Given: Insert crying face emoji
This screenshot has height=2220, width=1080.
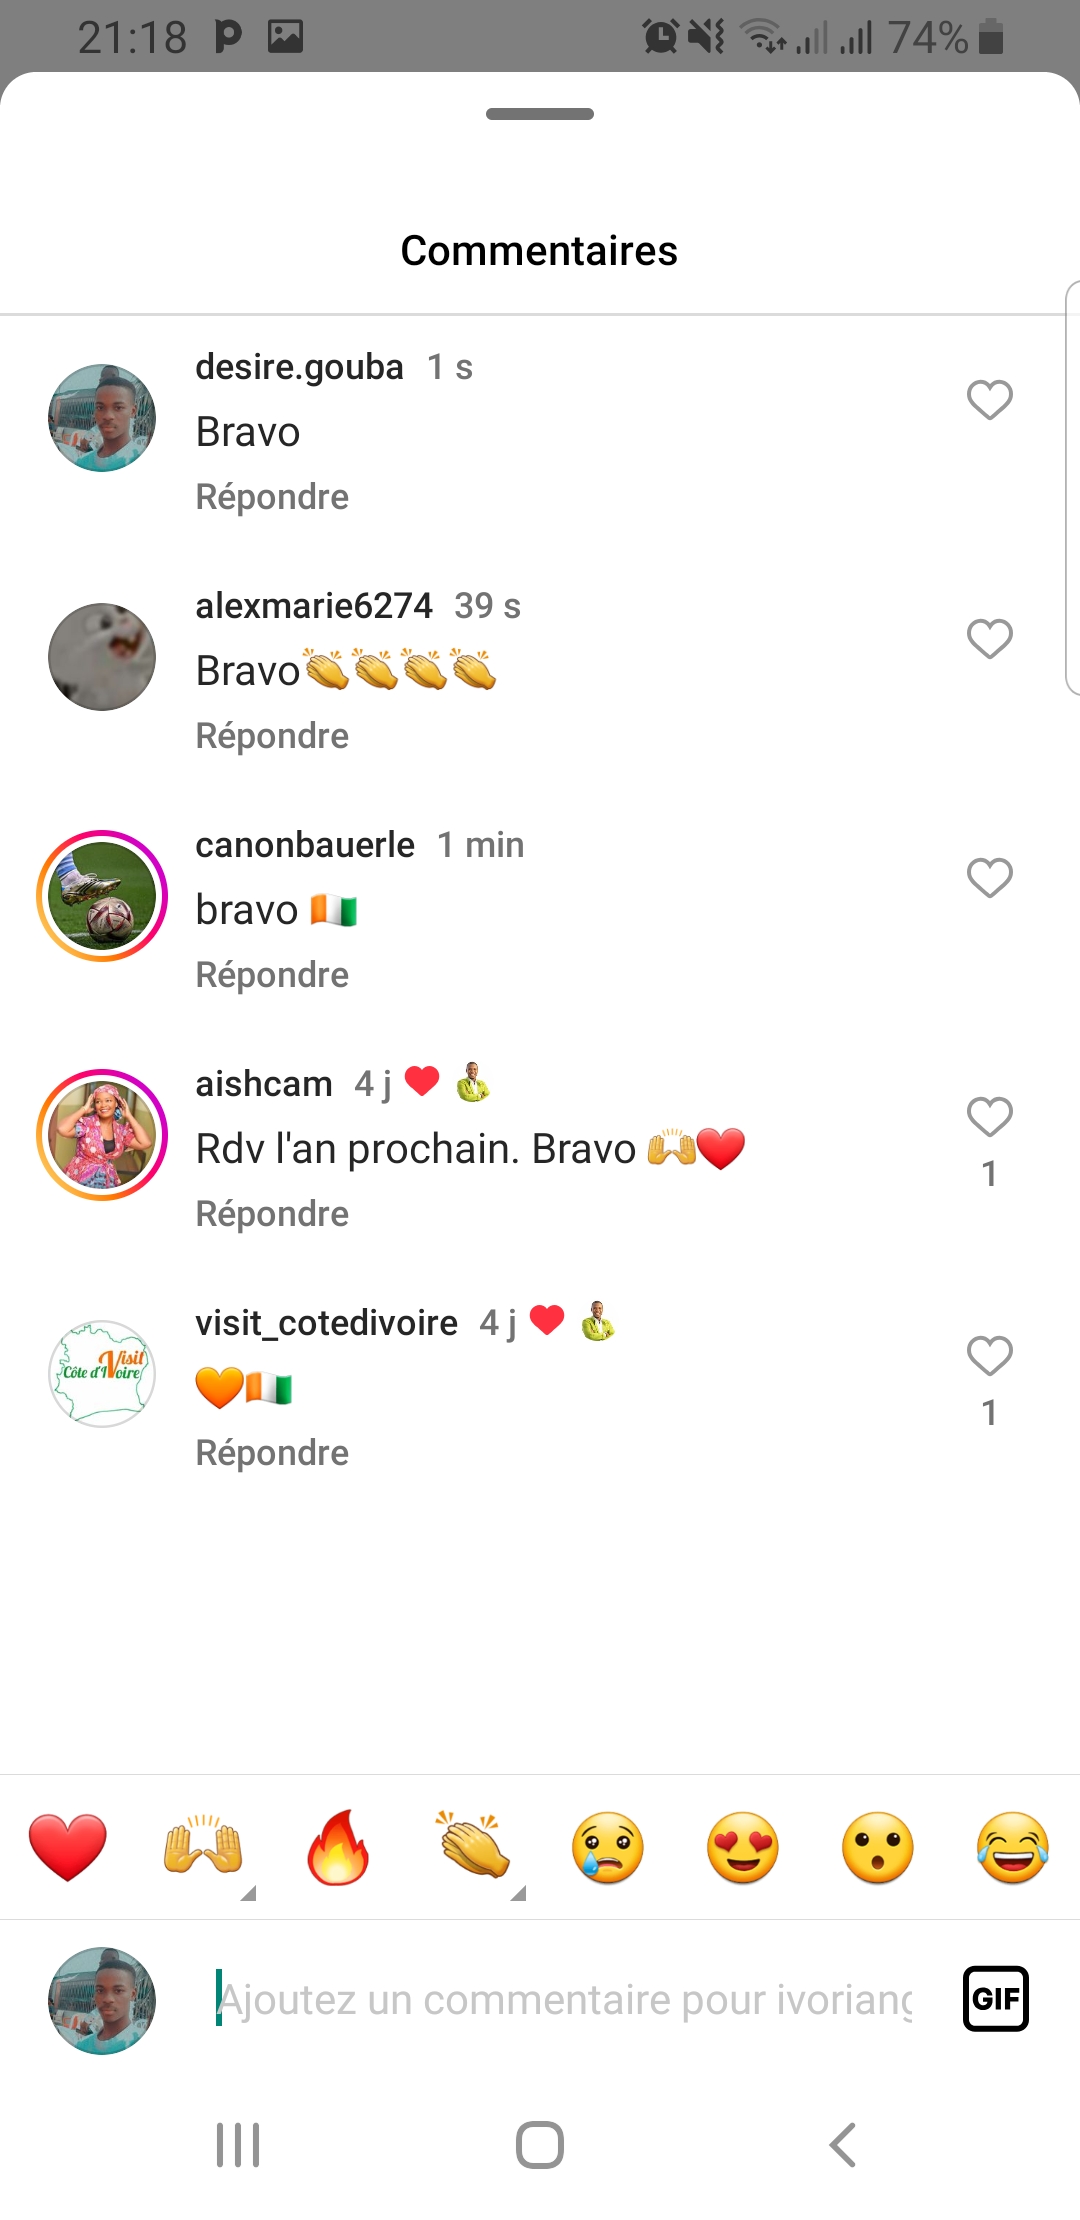Looking at the screenshot, I should (x=608, y=1847).
